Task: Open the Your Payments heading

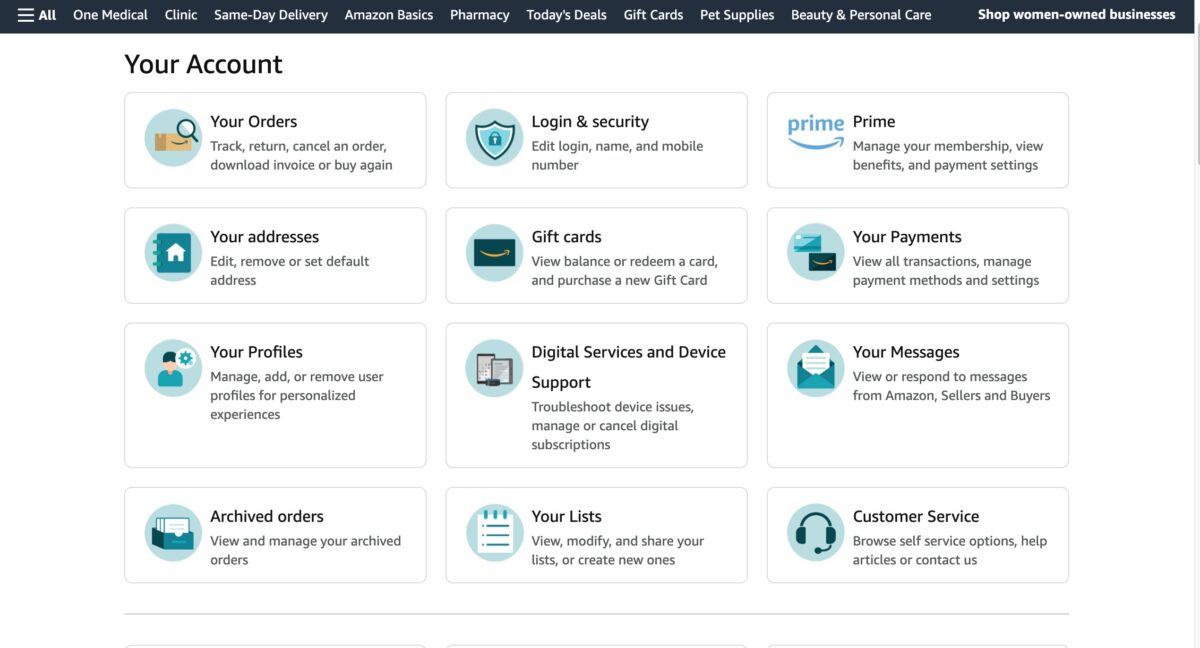Action: click(x=907, y=236)
